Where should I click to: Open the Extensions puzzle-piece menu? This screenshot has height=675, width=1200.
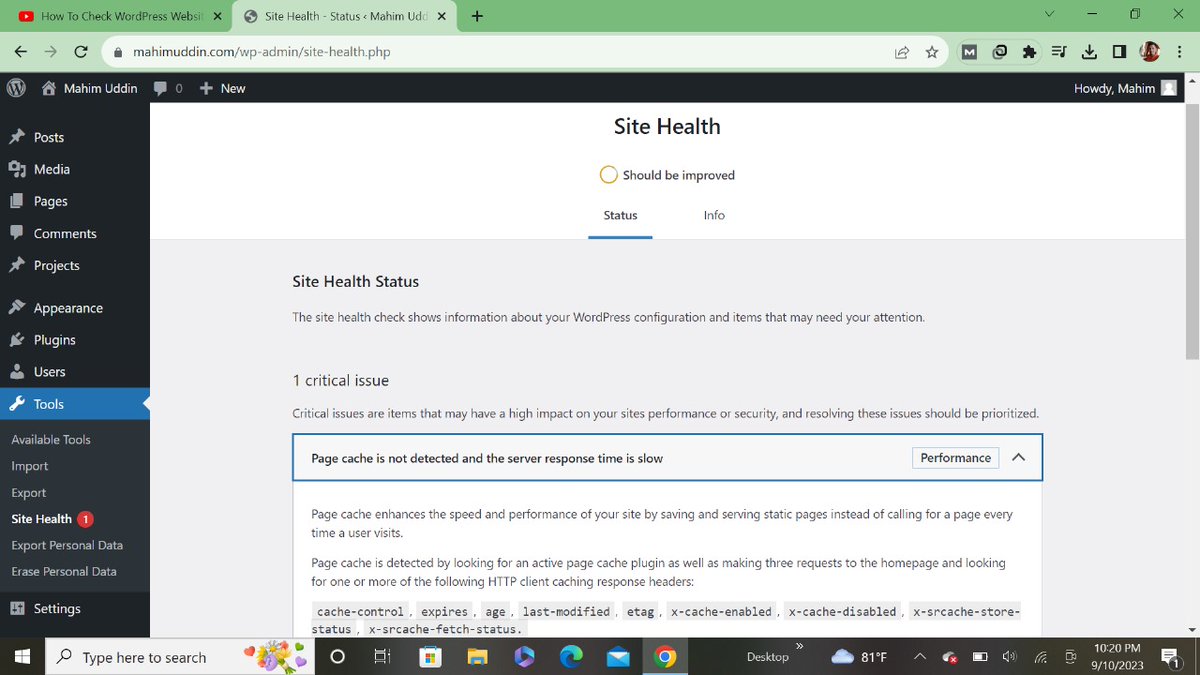coord(1029,52)
